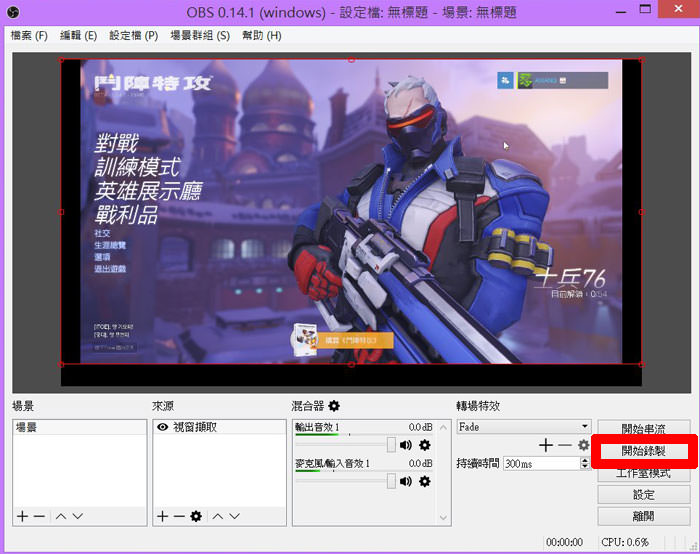The width and height of the screenshot is (700, 554).
Task: Maximize the OBS window
Action: pos(645,9)
